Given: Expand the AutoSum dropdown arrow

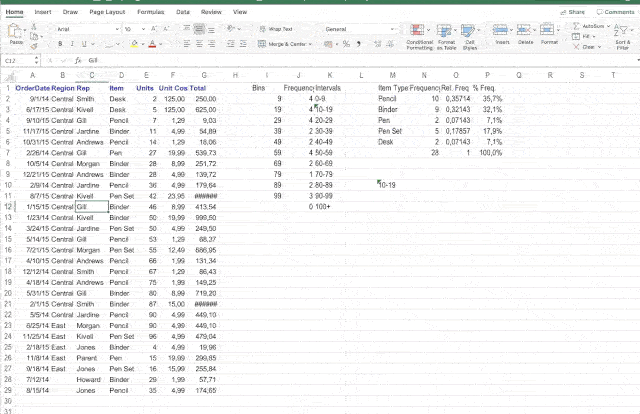Looking at the screenshot, I should pyautogui.click(x=609, y=26).
